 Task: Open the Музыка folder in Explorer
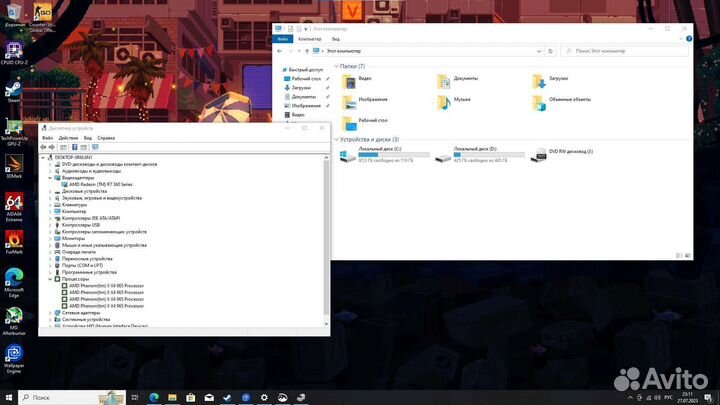(445, 100)
